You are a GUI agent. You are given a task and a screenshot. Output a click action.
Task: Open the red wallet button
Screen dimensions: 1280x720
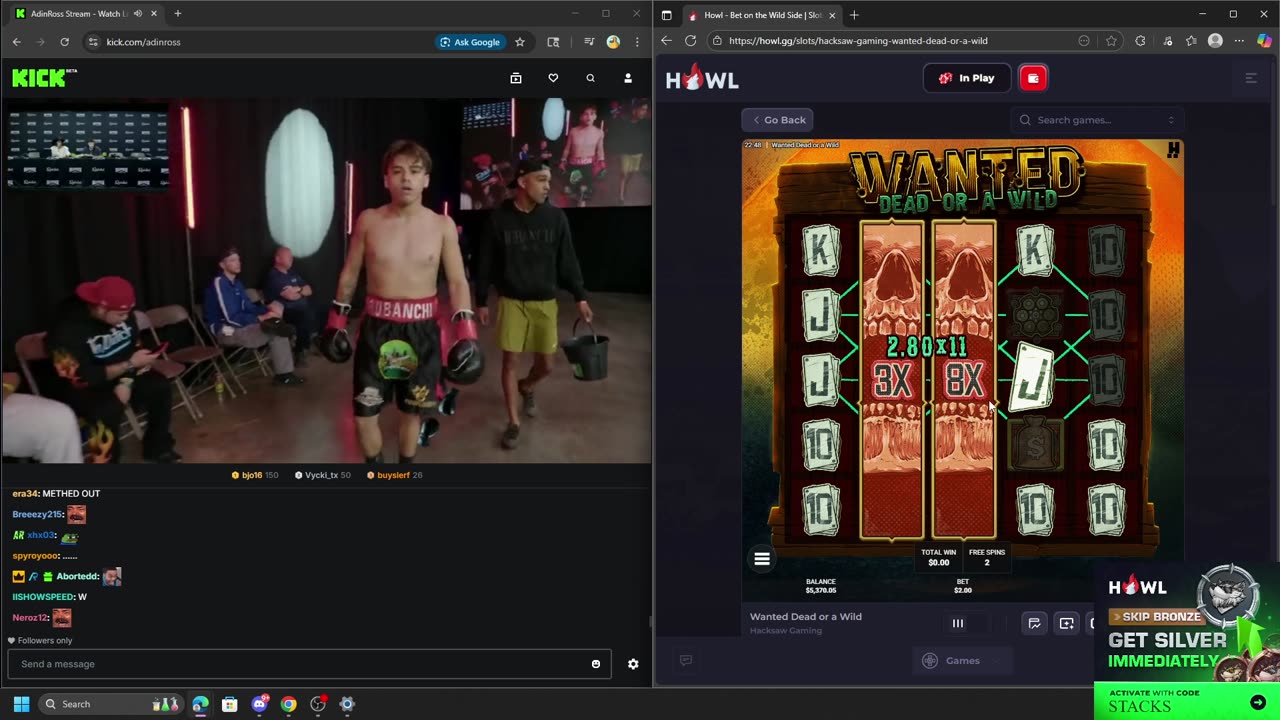[x=1033, y=78]
